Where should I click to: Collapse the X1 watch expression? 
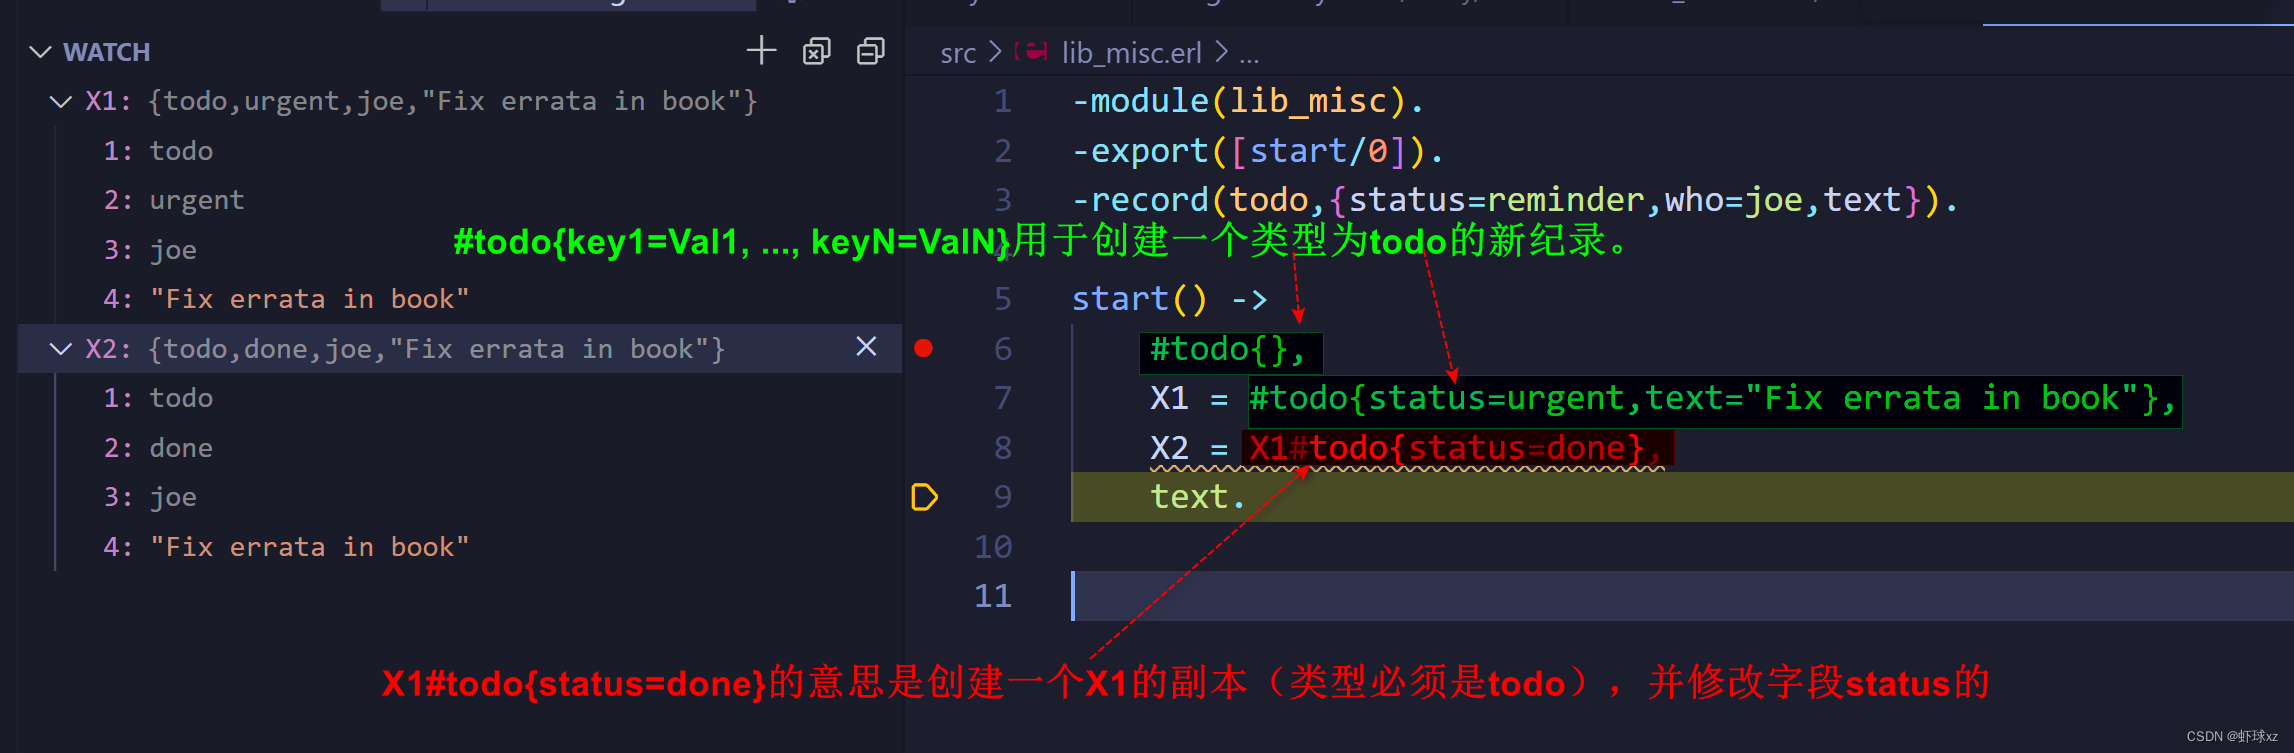click(x=61, y=102)
